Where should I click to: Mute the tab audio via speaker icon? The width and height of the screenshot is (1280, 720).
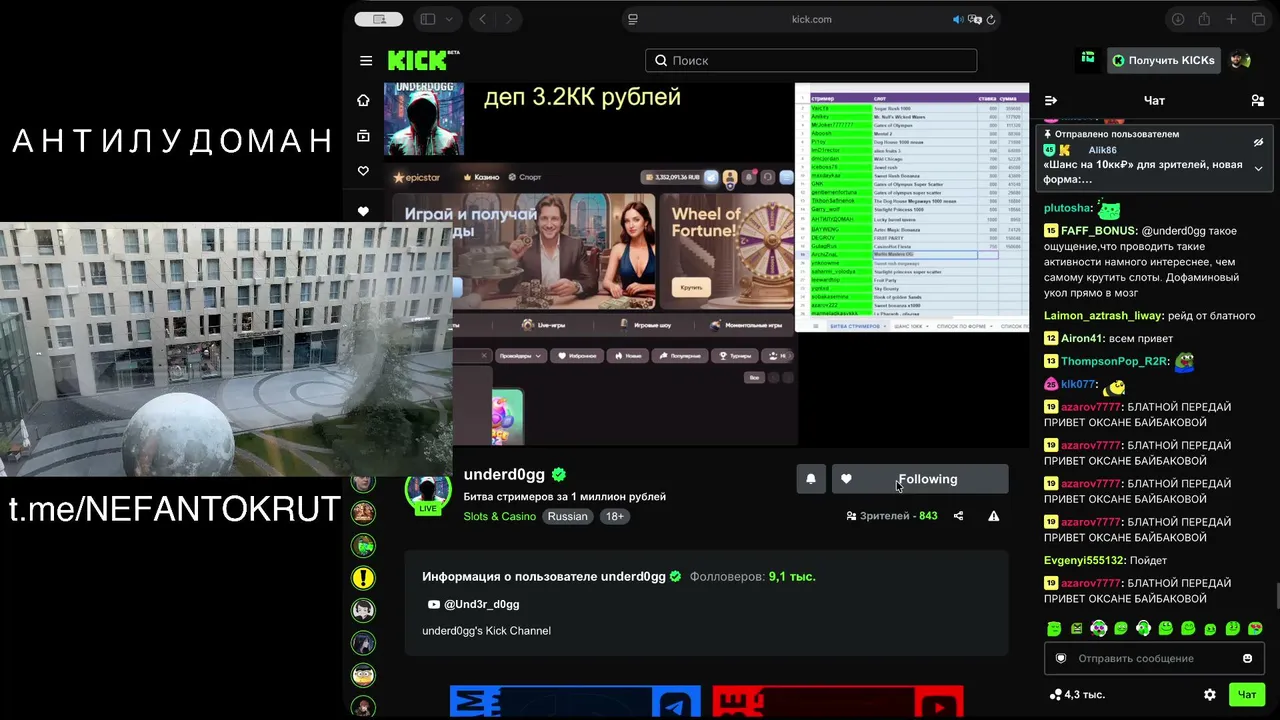pos(958,19)
